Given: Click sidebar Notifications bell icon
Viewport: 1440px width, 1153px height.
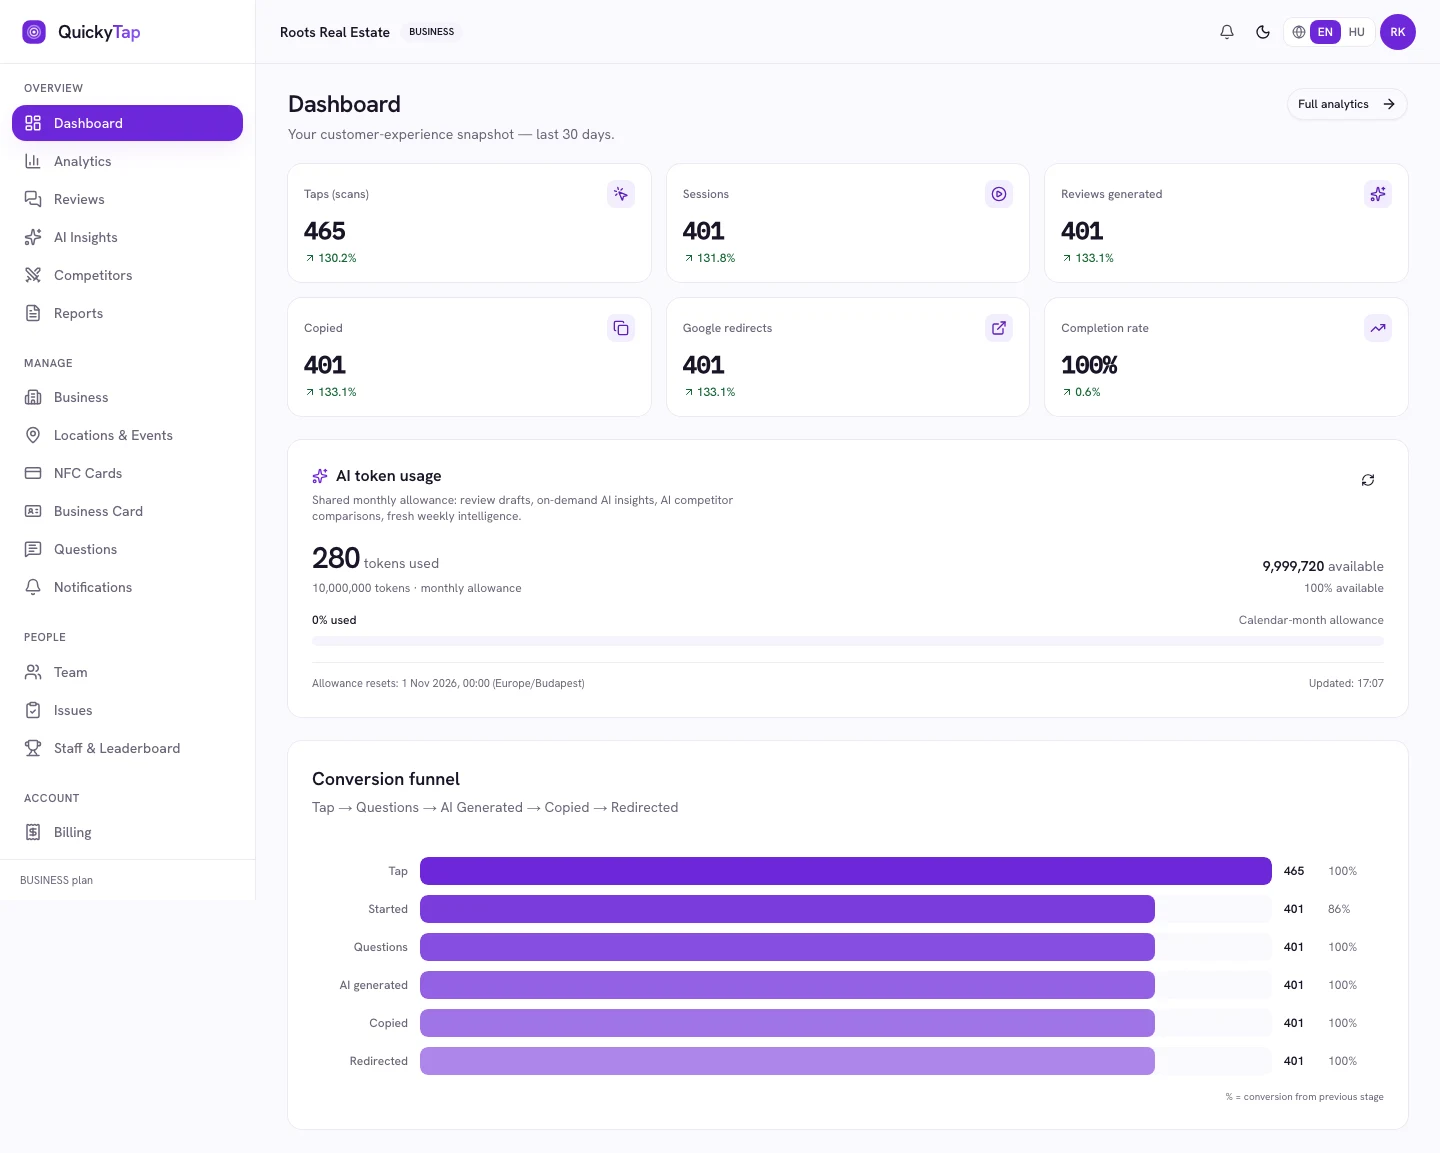Looking at the screenshot, I should point(33,587).
